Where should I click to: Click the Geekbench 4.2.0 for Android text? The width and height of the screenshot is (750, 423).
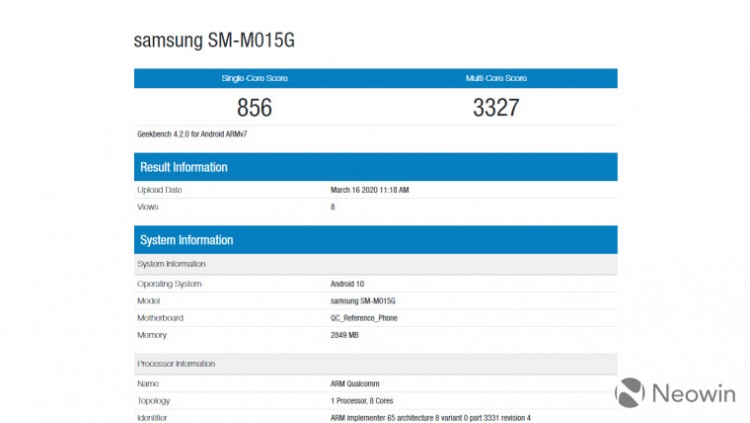(x=192, y=134)
